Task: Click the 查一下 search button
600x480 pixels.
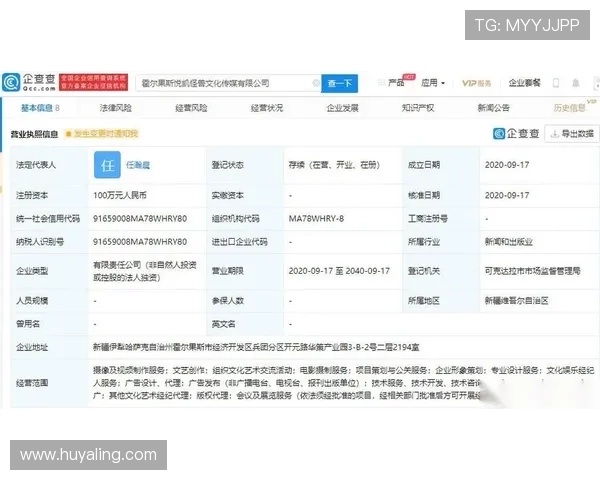Action: coord(339,83)
